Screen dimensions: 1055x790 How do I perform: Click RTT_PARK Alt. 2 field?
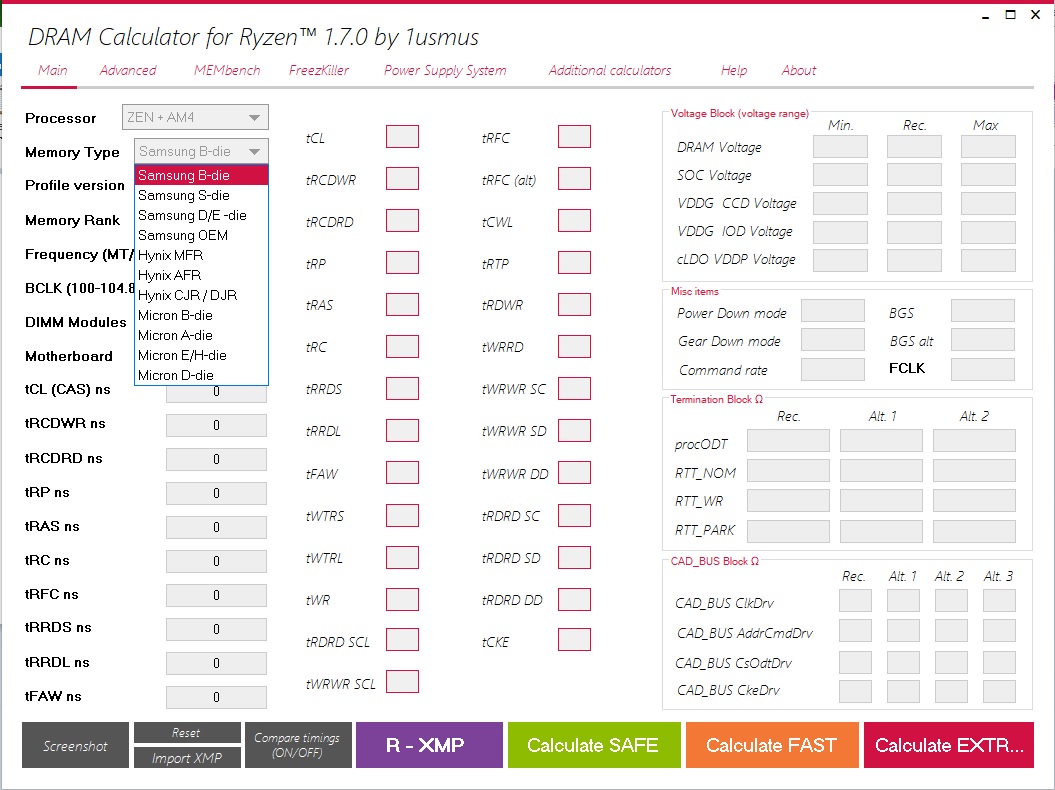[974, 532]
